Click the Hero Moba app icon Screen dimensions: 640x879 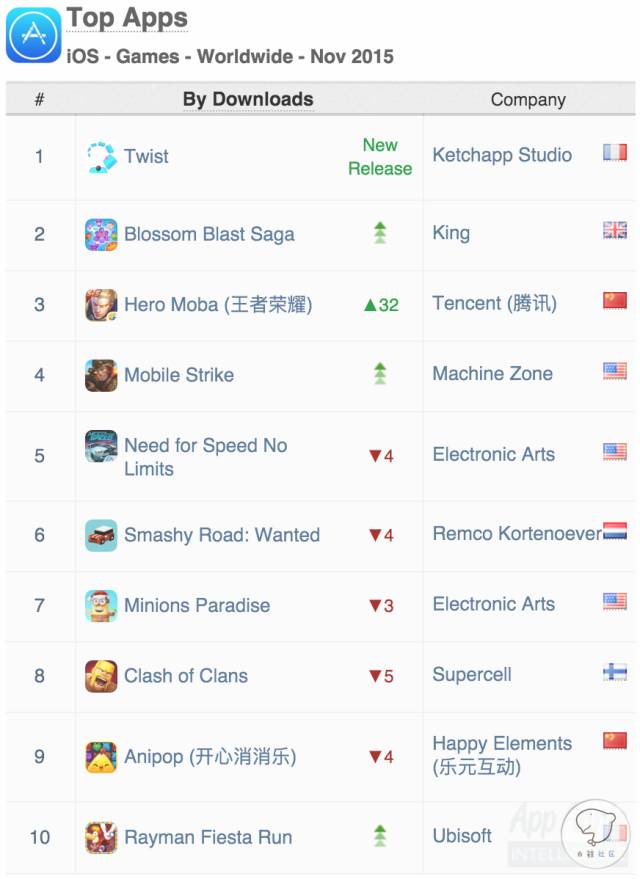pyautogui.click(x=101, y=305)
